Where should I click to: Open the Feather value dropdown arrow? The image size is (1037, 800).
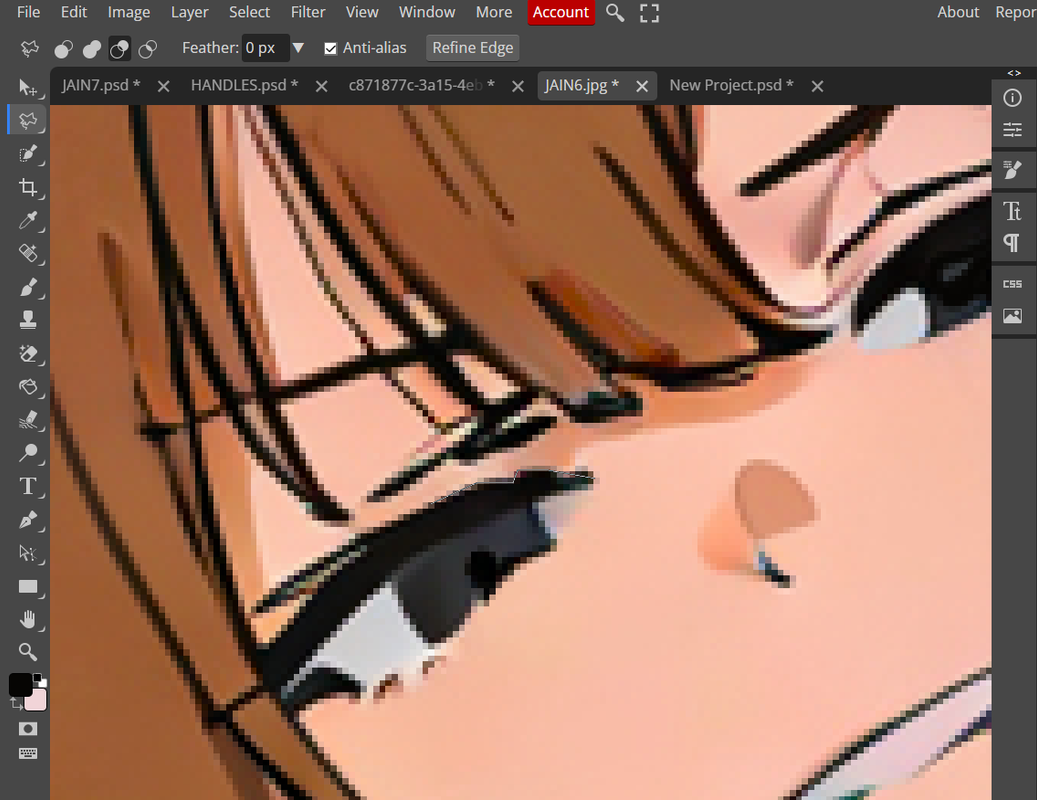(x=298, y=48)
